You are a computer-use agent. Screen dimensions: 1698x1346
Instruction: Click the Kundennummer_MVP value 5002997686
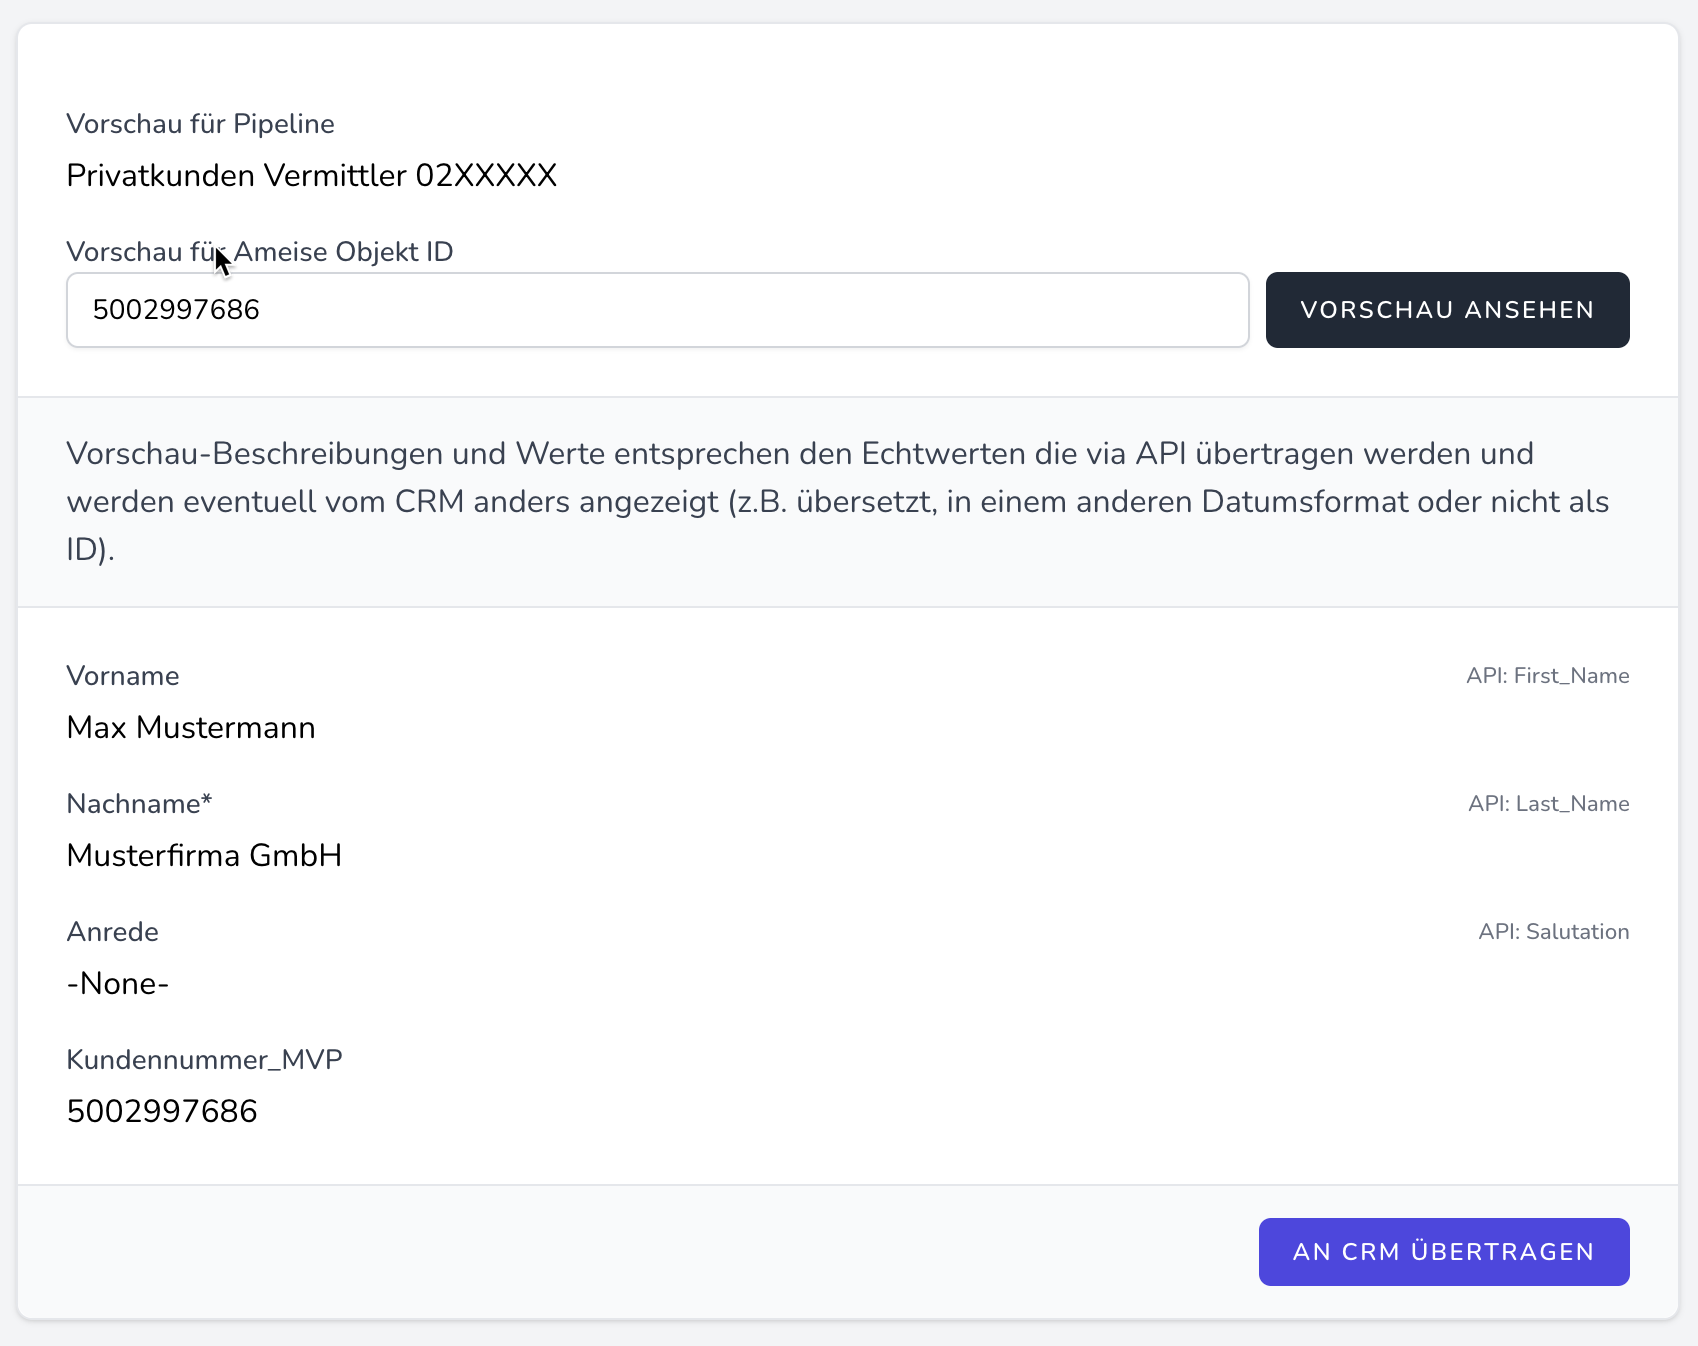tap(162, 1112)
